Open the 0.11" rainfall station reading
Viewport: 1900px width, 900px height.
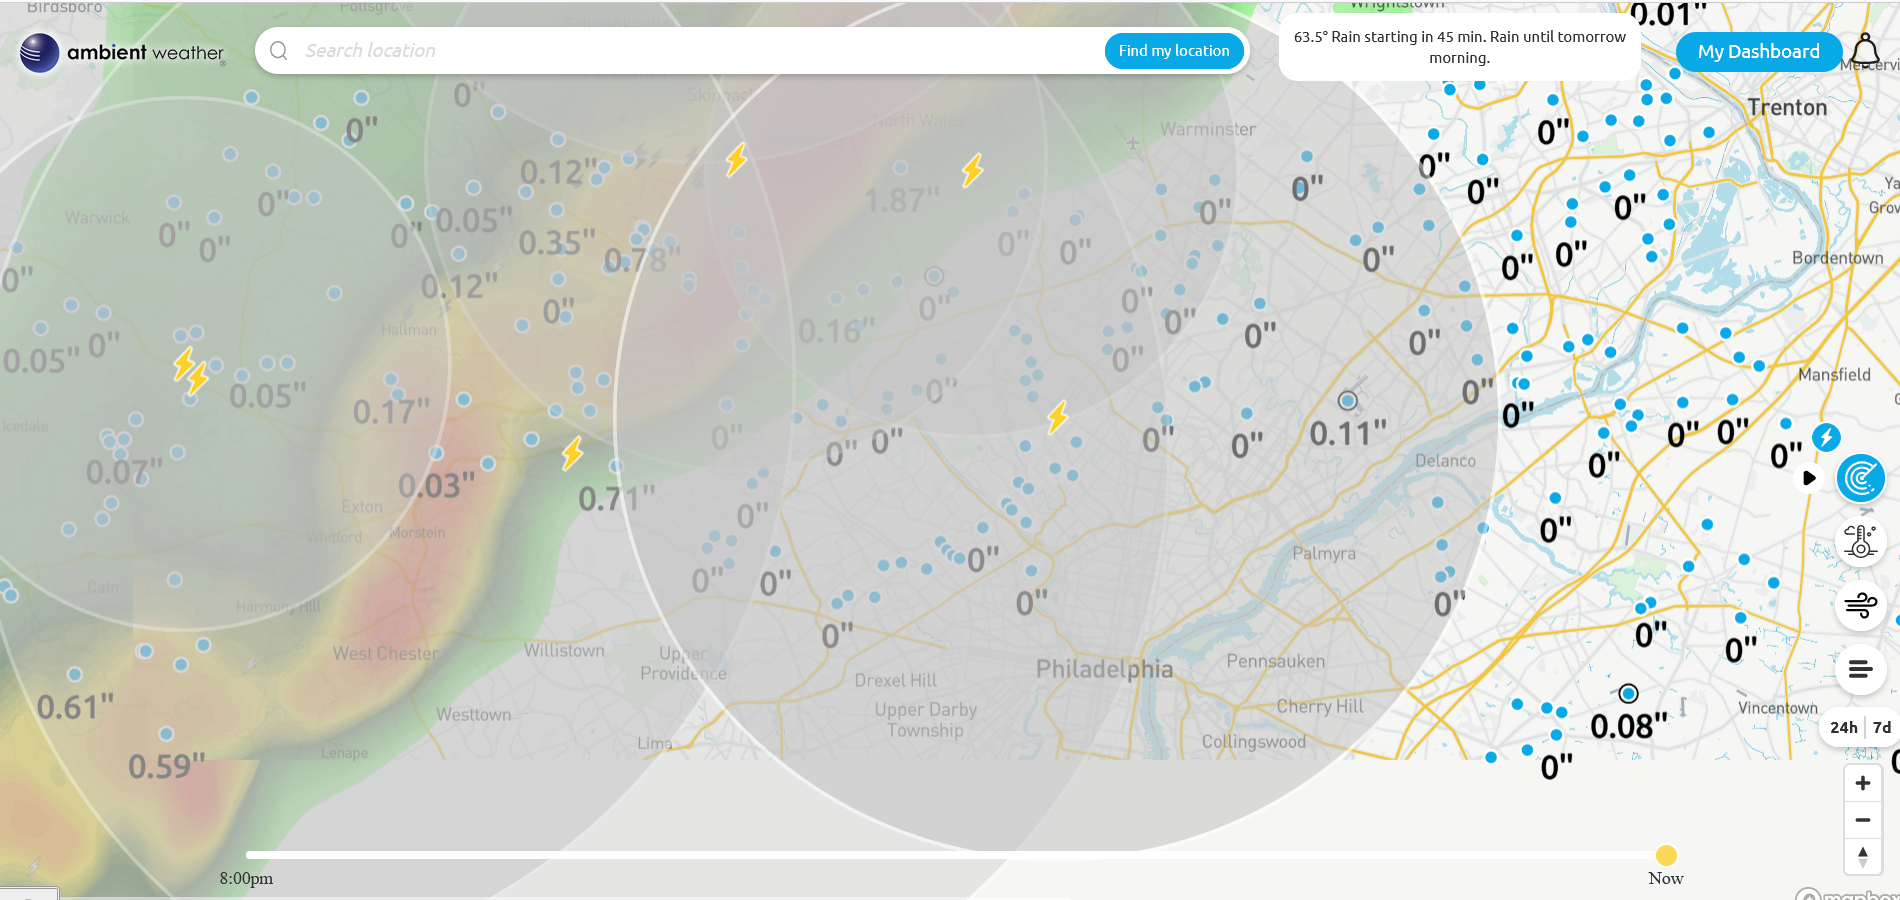(x=1348, y=433)
